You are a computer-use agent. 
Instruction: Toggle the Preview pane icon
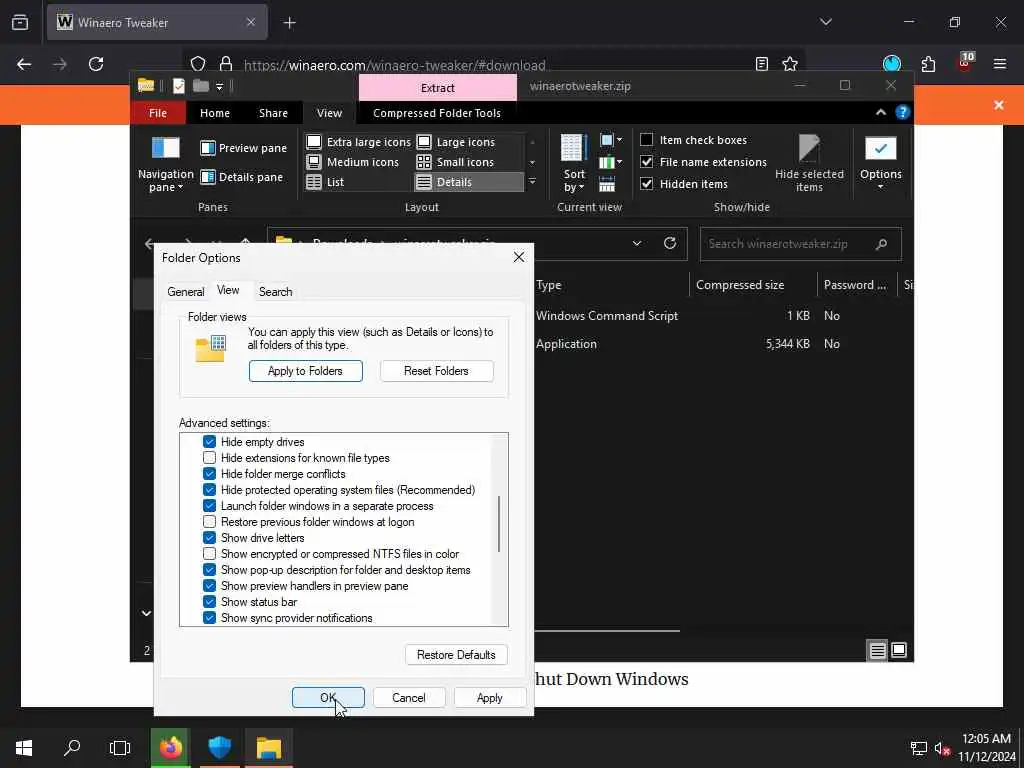click(x=208, y=148)
